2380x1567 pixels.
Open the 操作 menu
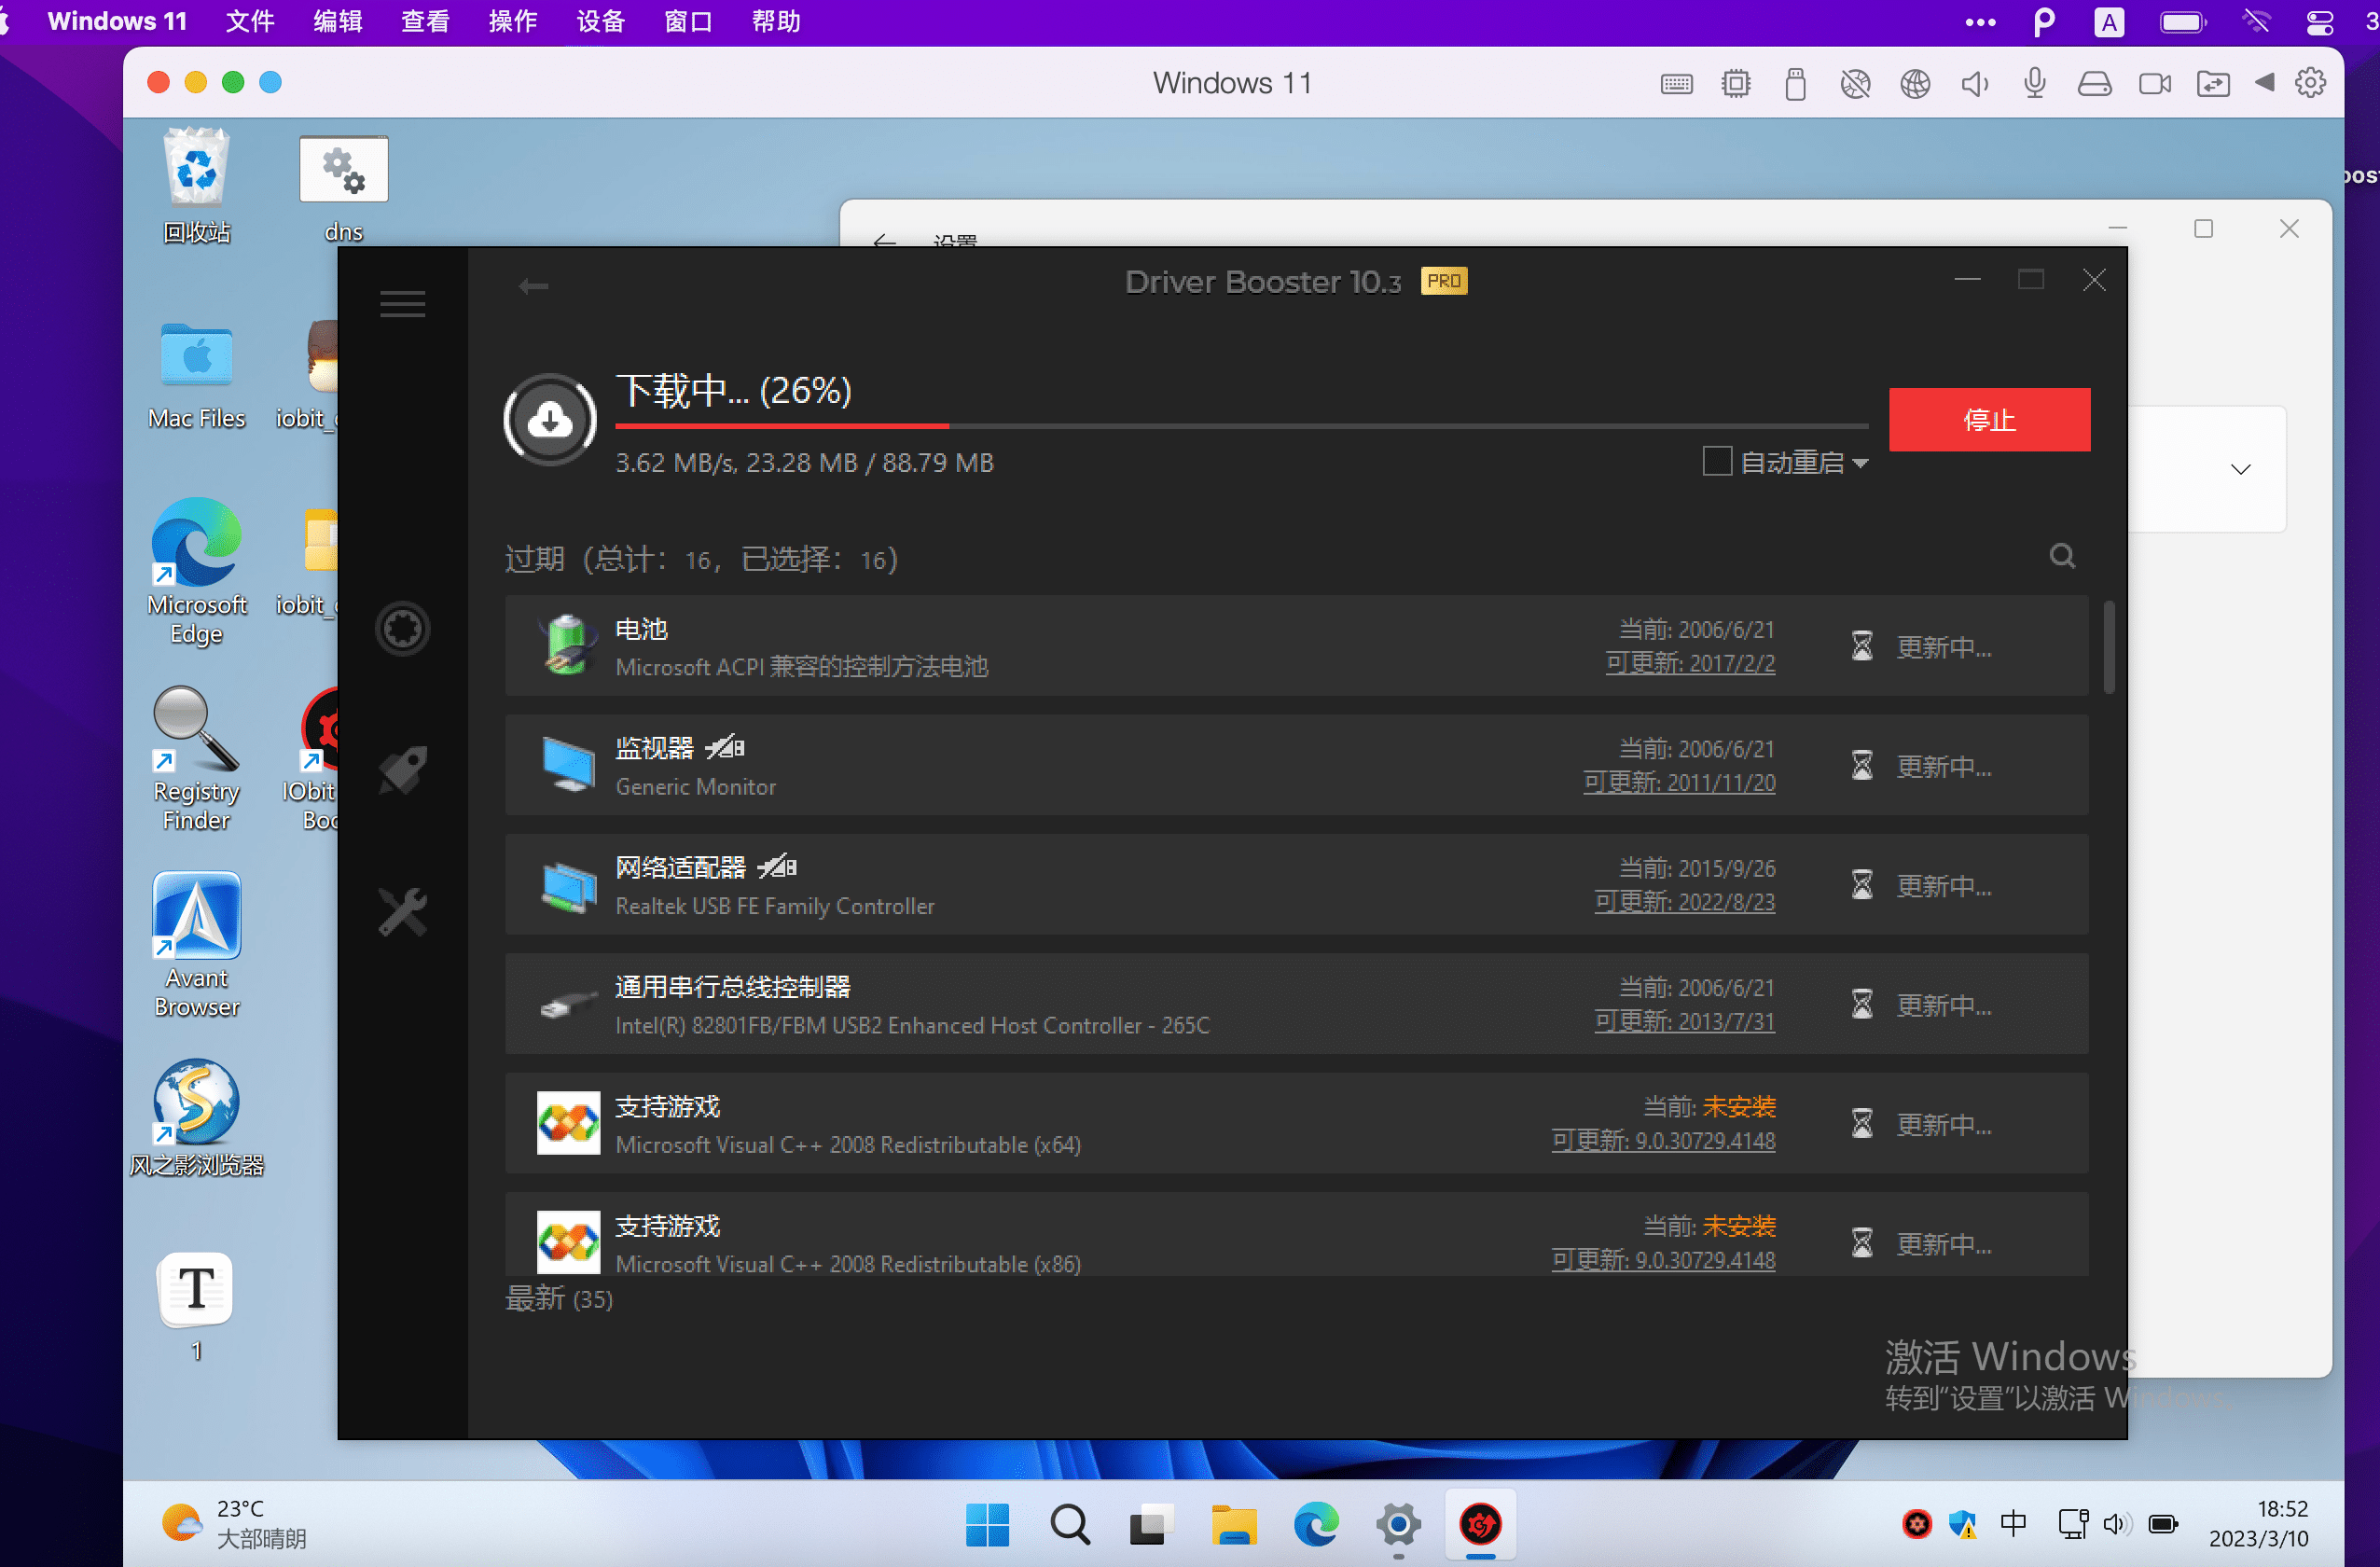[x=513, y=21]
